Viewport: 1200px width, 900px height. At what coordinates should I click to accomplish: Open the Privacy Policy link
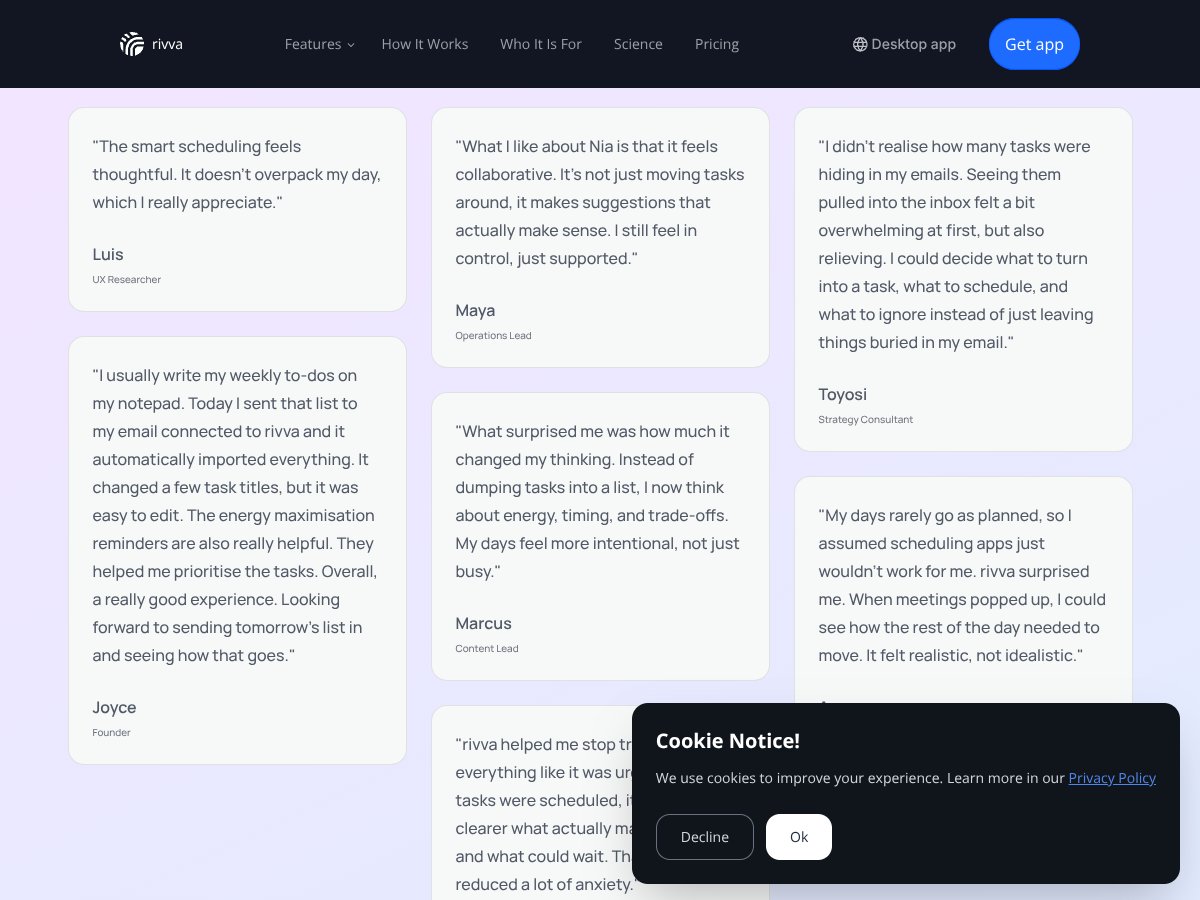[1112, 778]
